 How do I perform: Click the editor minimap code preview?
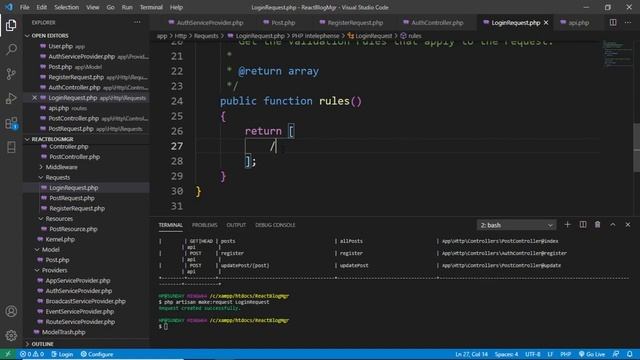coord(617,53)
